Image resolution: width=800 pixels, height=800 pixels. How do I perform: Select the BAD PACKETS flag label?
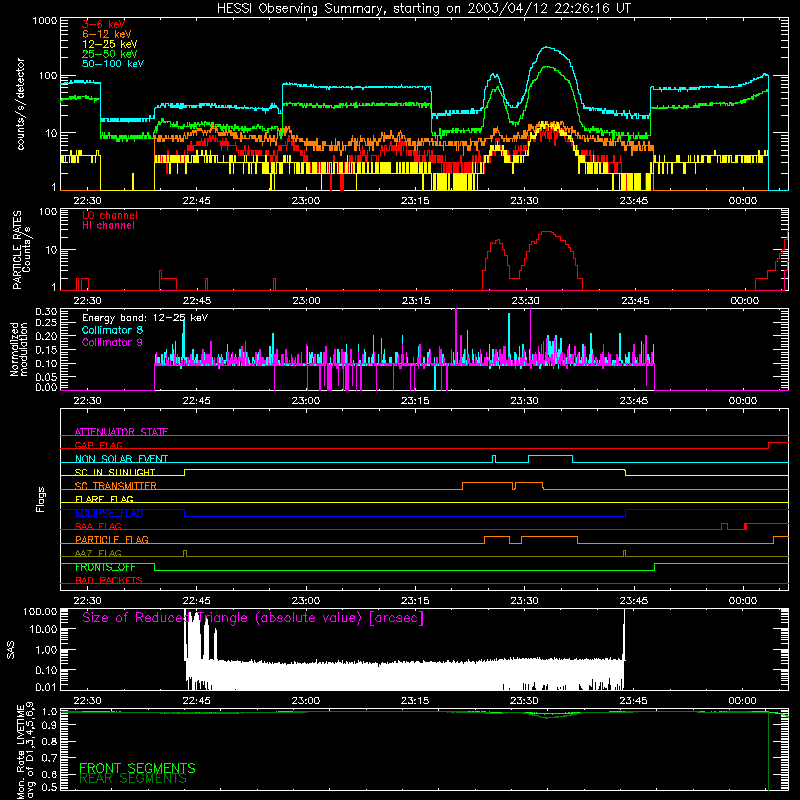[109, 580]
